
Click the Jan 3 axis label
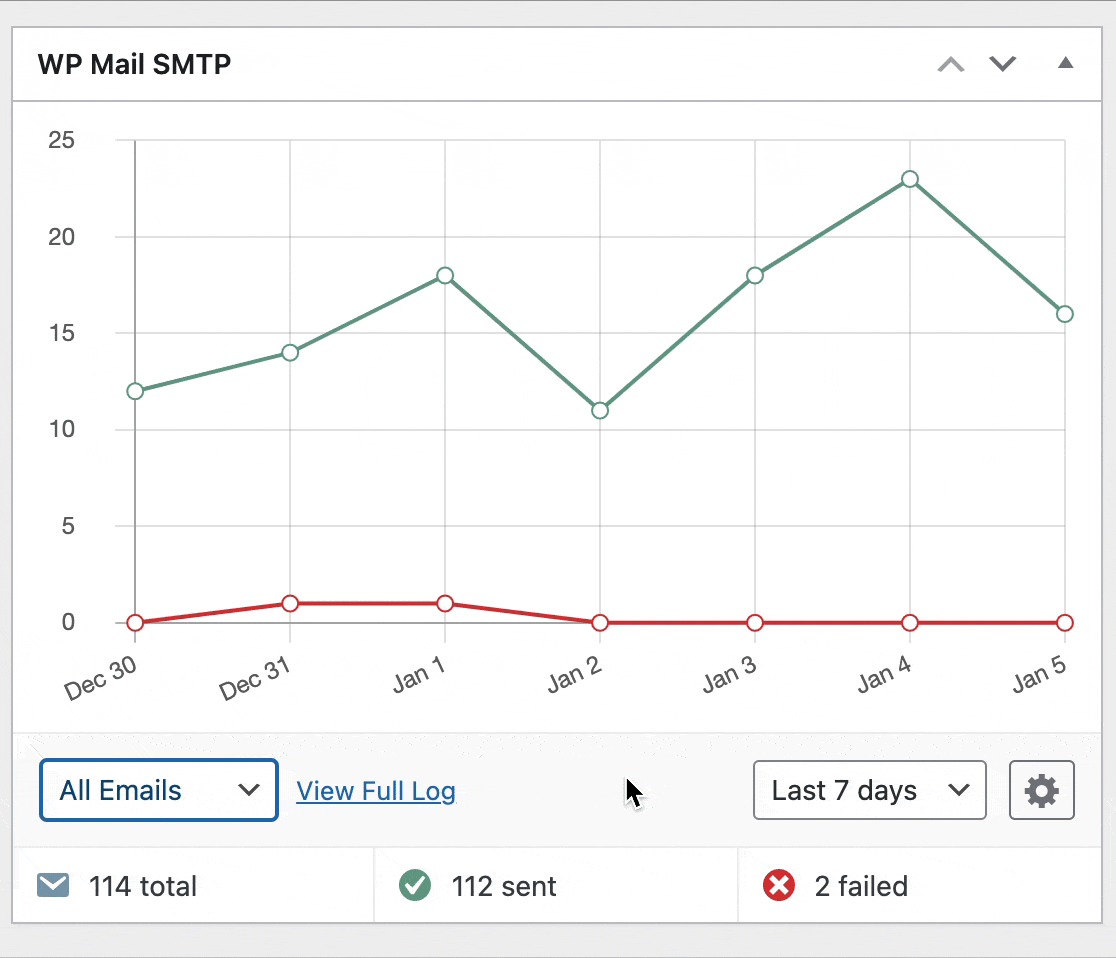pos(730,676)
